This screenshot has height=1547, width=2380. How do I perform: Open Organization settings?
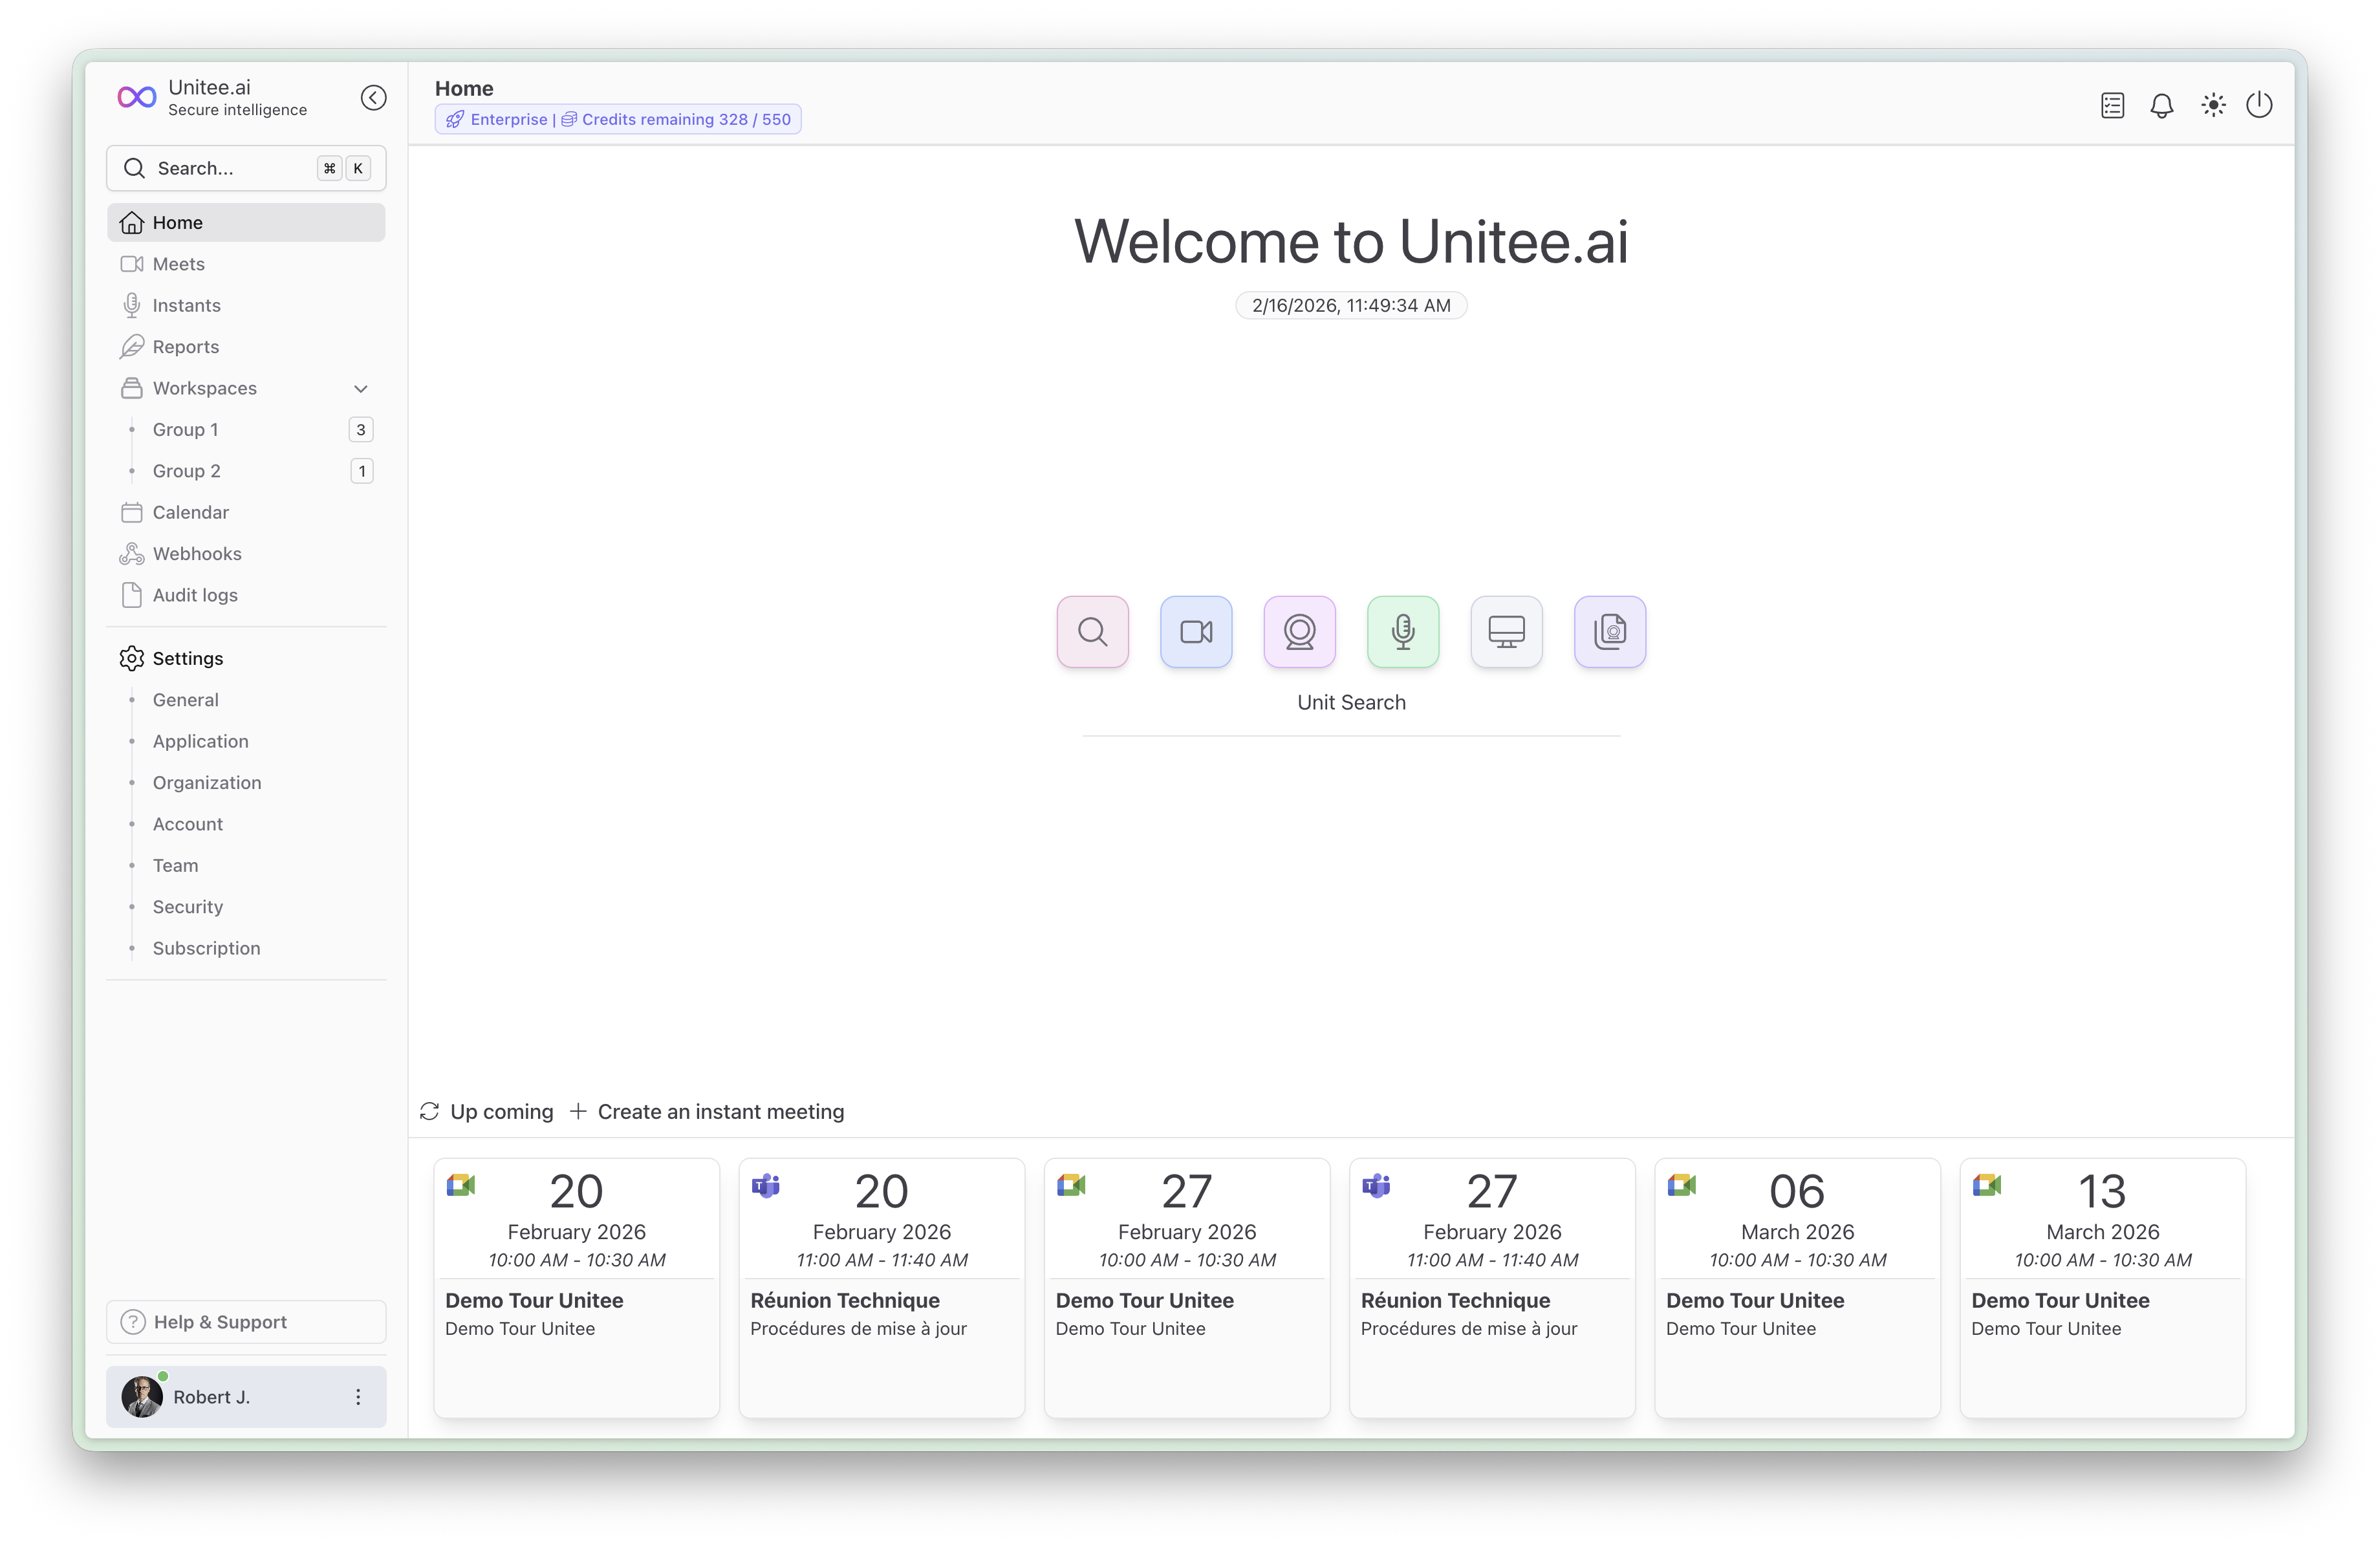pyautogui.click(x=246, y=783)
